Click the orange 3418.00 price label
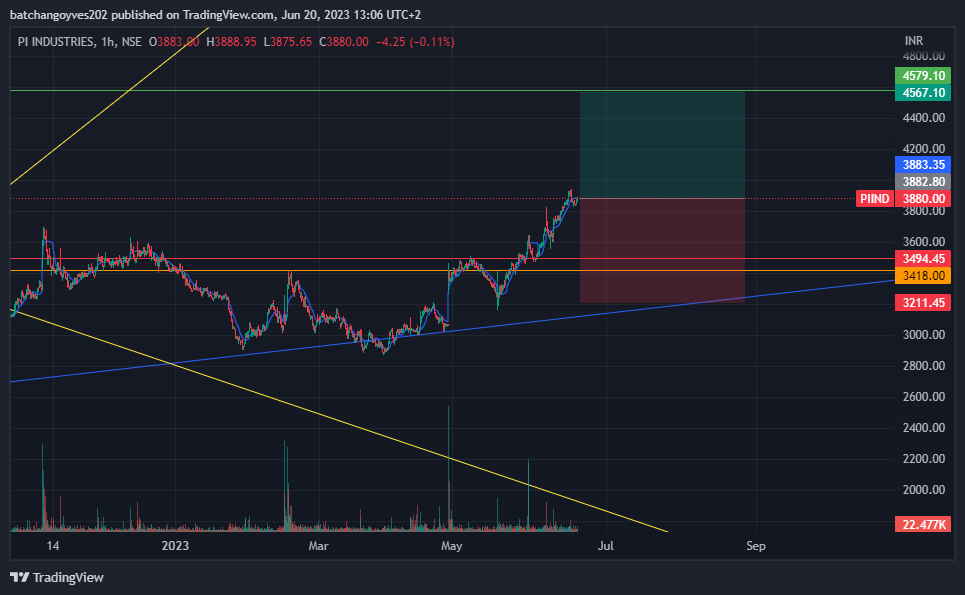This screenshot has width=965, height=595. point(923,276)
